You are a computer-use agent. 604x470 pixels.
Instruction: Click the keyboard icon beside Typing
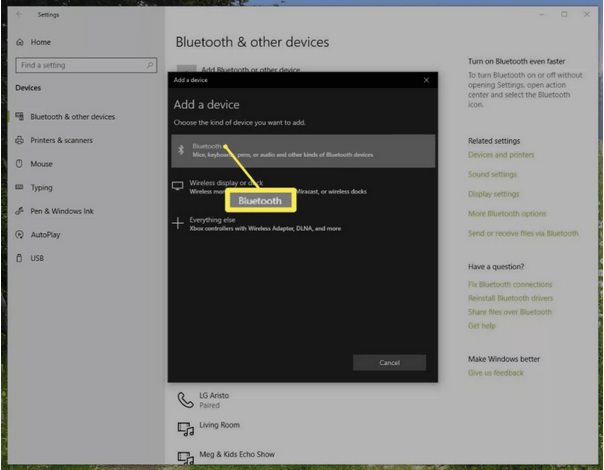point(19,187)
